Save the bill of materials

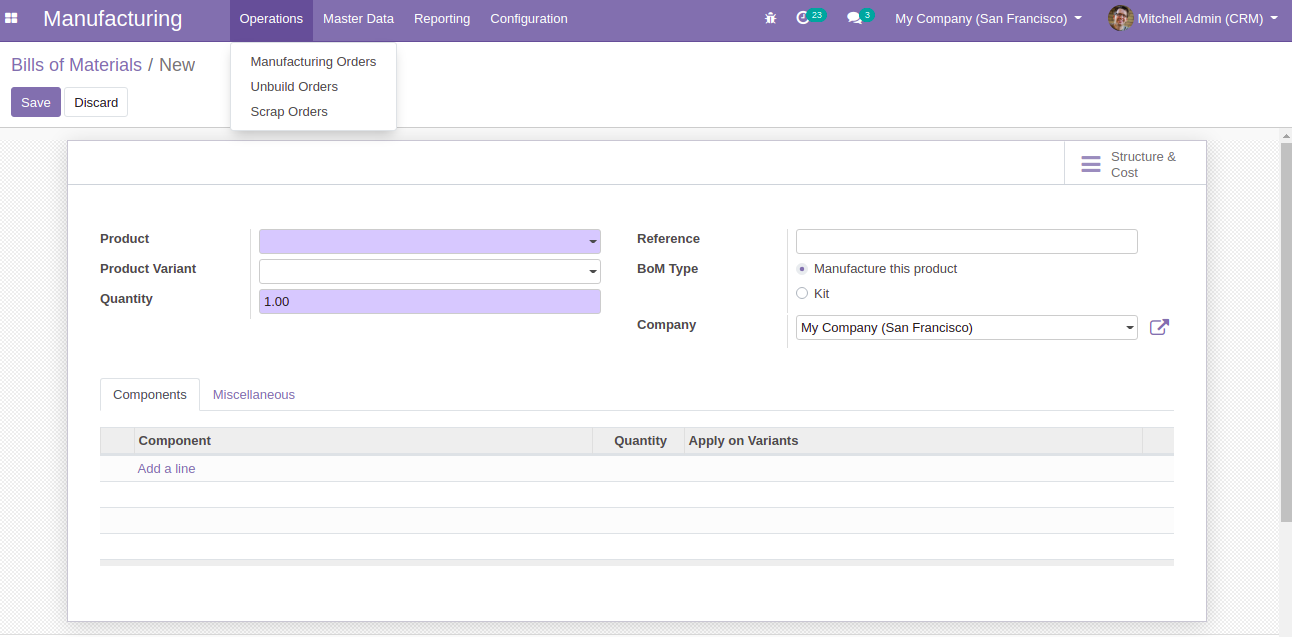36,102
